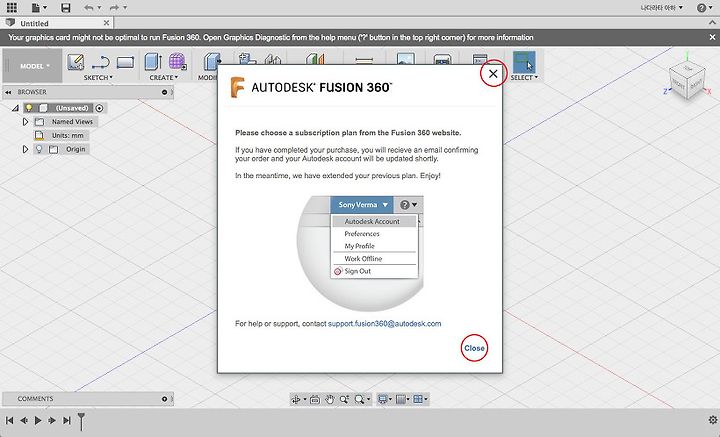This screenshot has height=437, width=720.
Task: Jump to the timeline end
Action: [67, 420]
